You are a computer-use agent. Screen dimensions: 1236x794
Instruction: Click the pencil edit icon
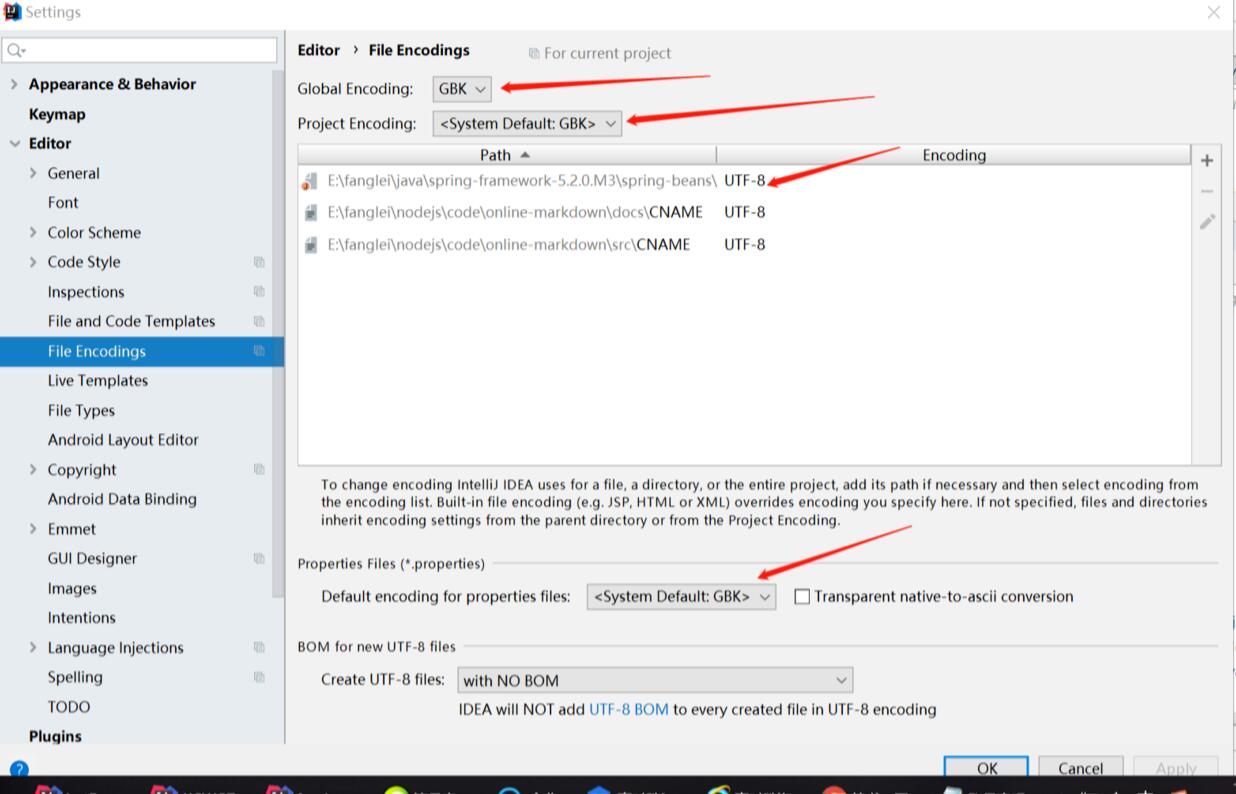coord(1207,222)
